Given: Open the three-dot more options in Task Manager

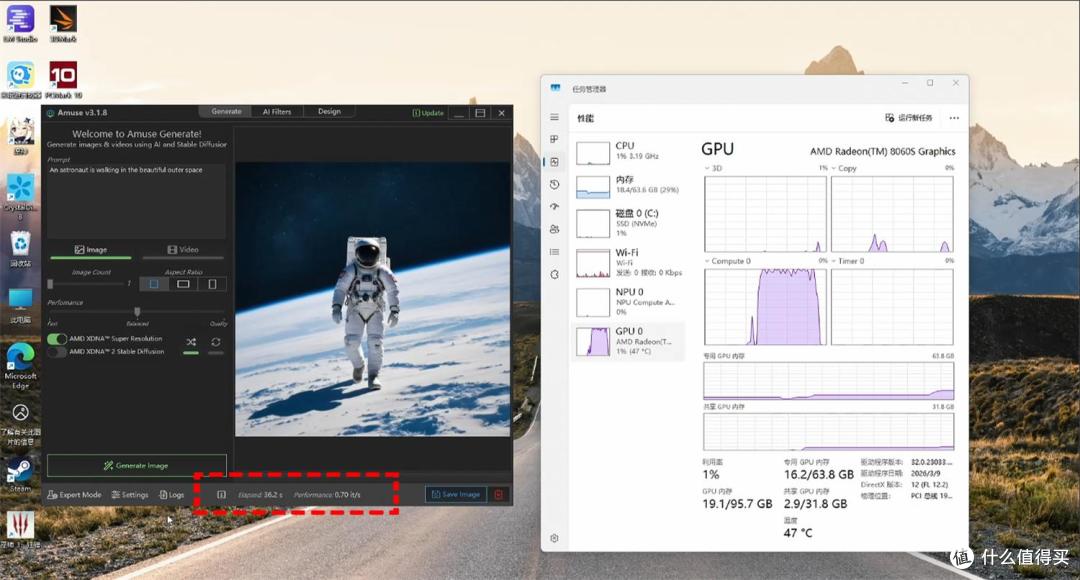Looking at the screenshot, I should tap(954, 118).
